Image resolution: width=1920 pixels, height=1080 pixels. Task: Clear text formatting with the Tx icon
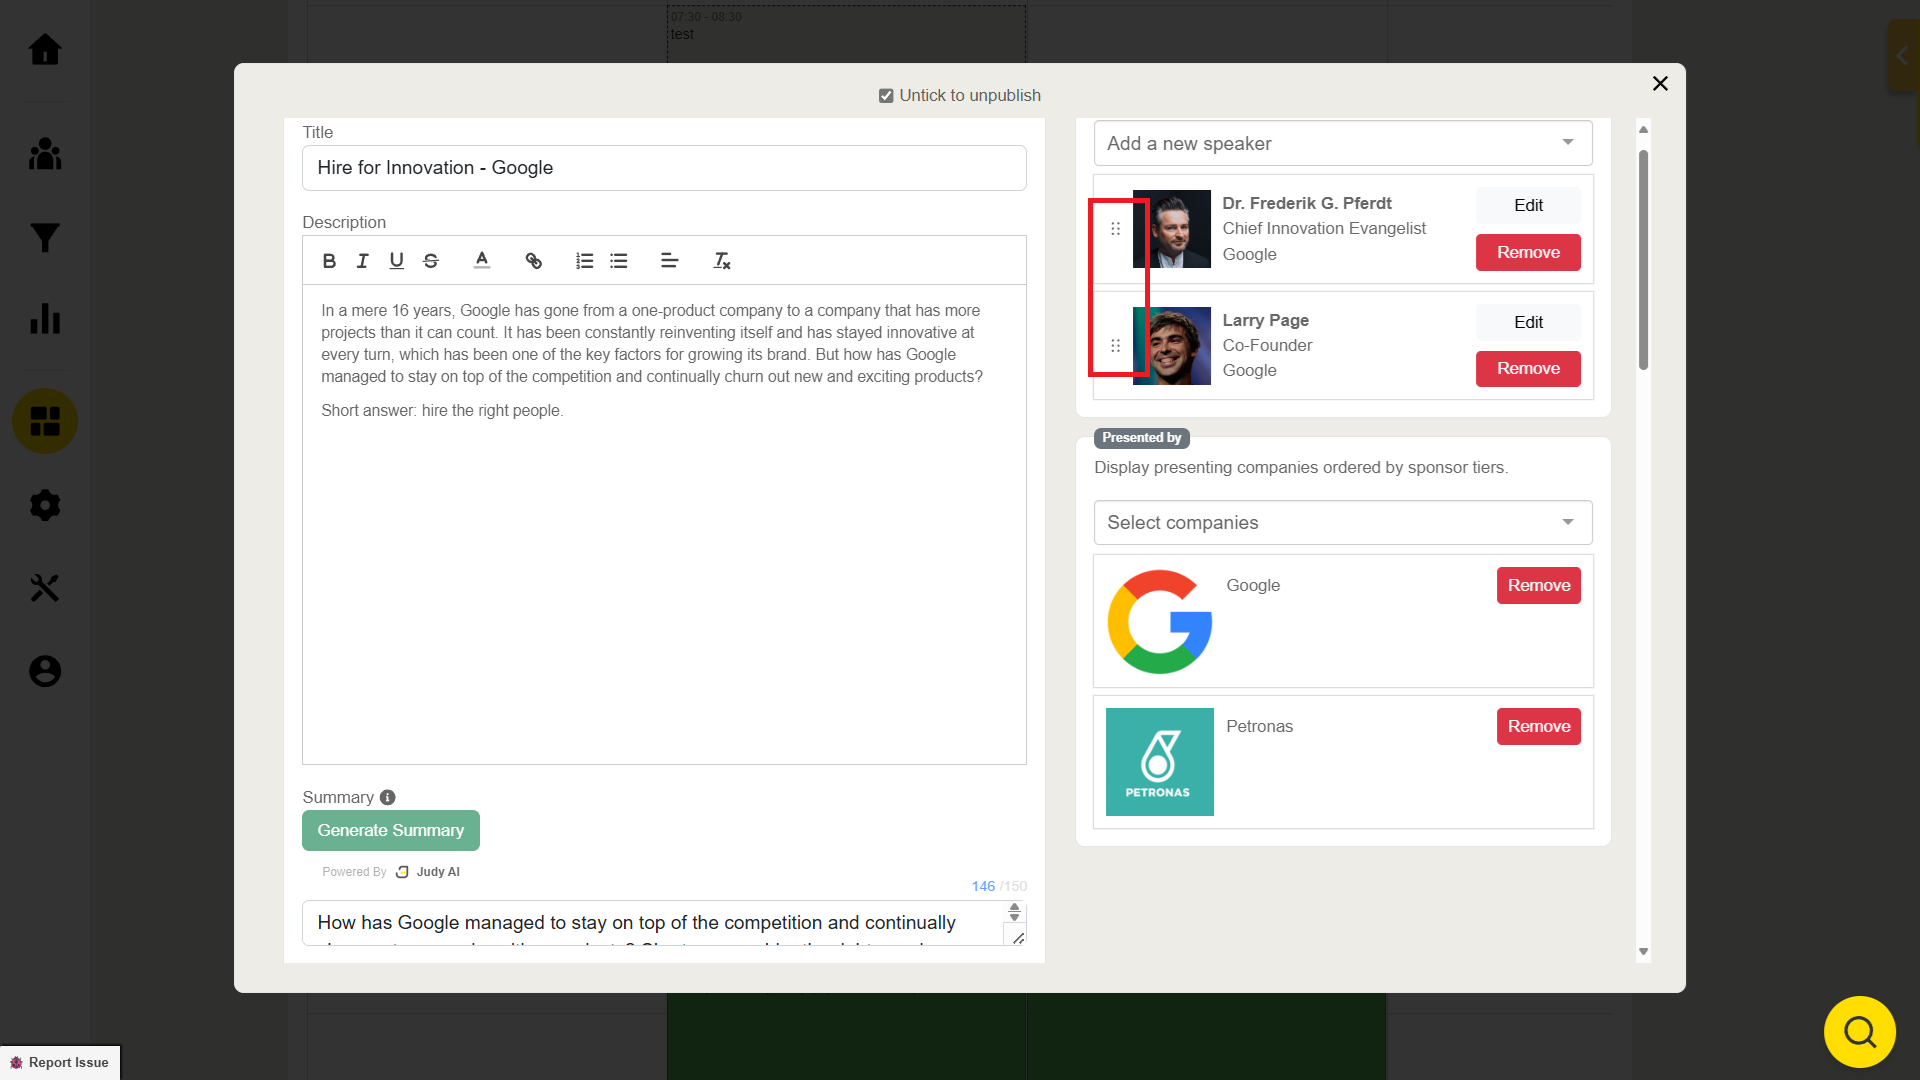tap(721, 261)
